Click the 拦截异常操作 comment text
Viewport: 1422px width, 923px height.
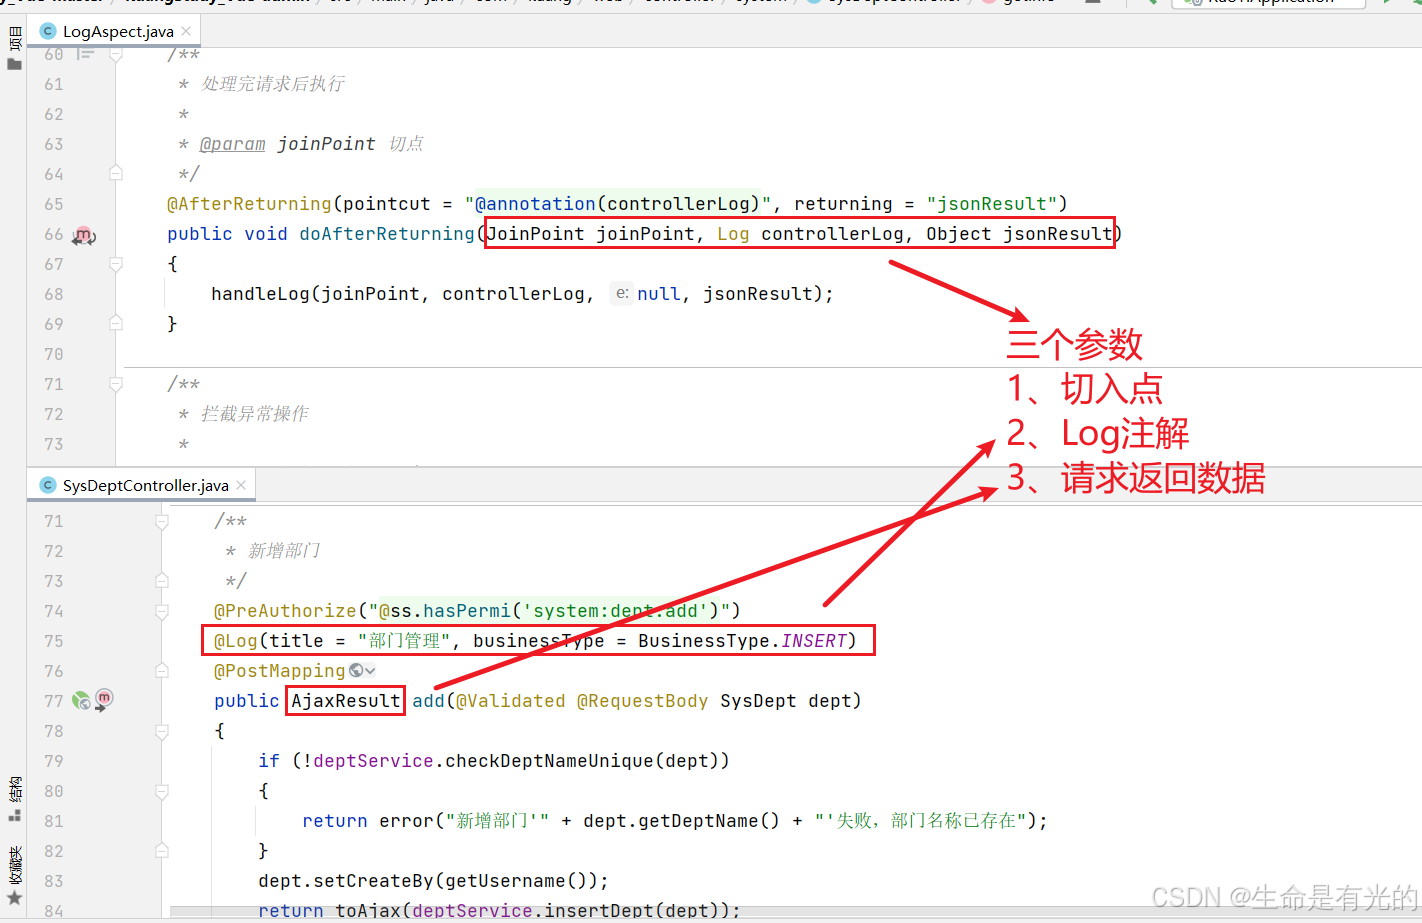(255, 414)
